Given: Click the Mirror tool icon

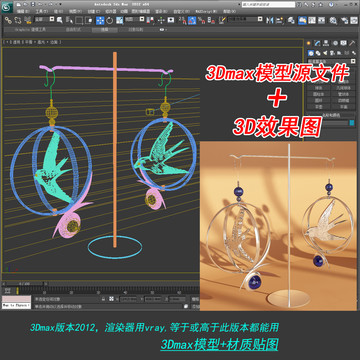Looking at the screenshot, I should 269,20.
